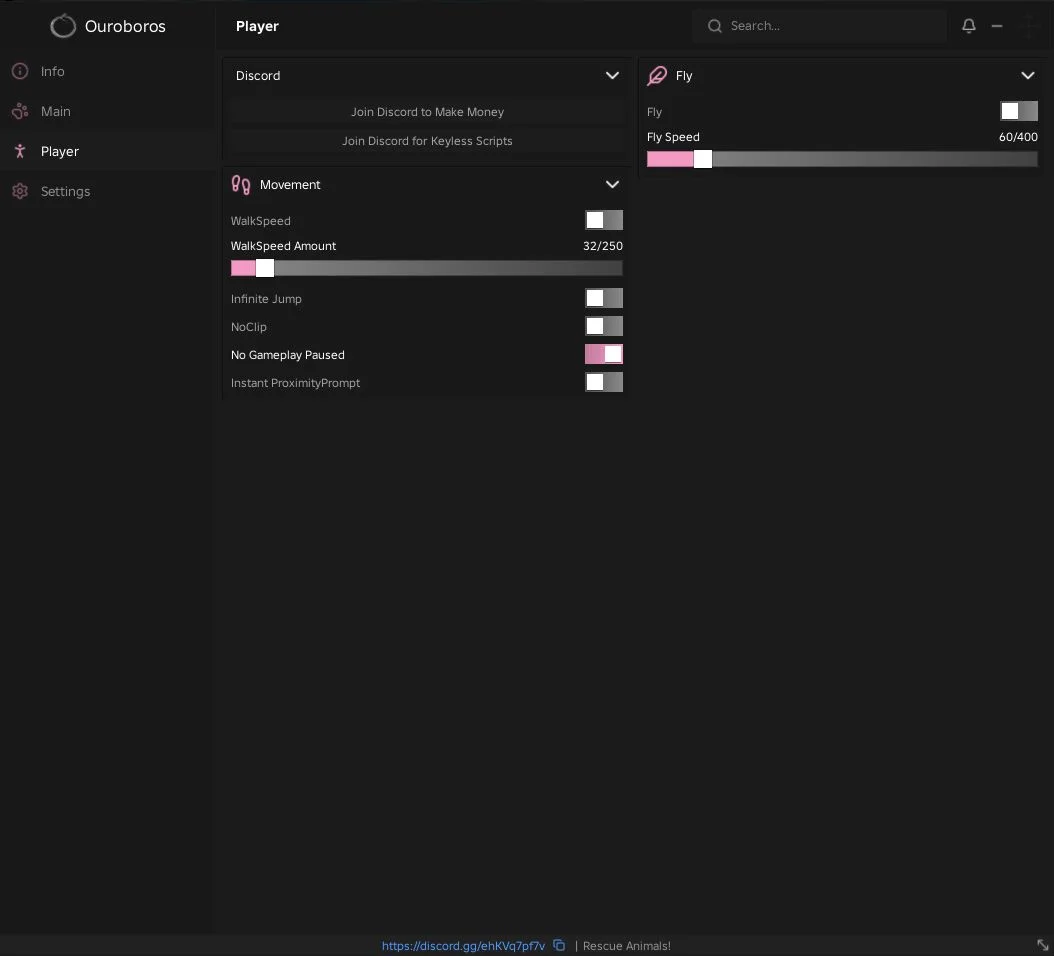1054x956 pixels.
Task: Open the discord.gg invite link
Action: coord(463,945)
